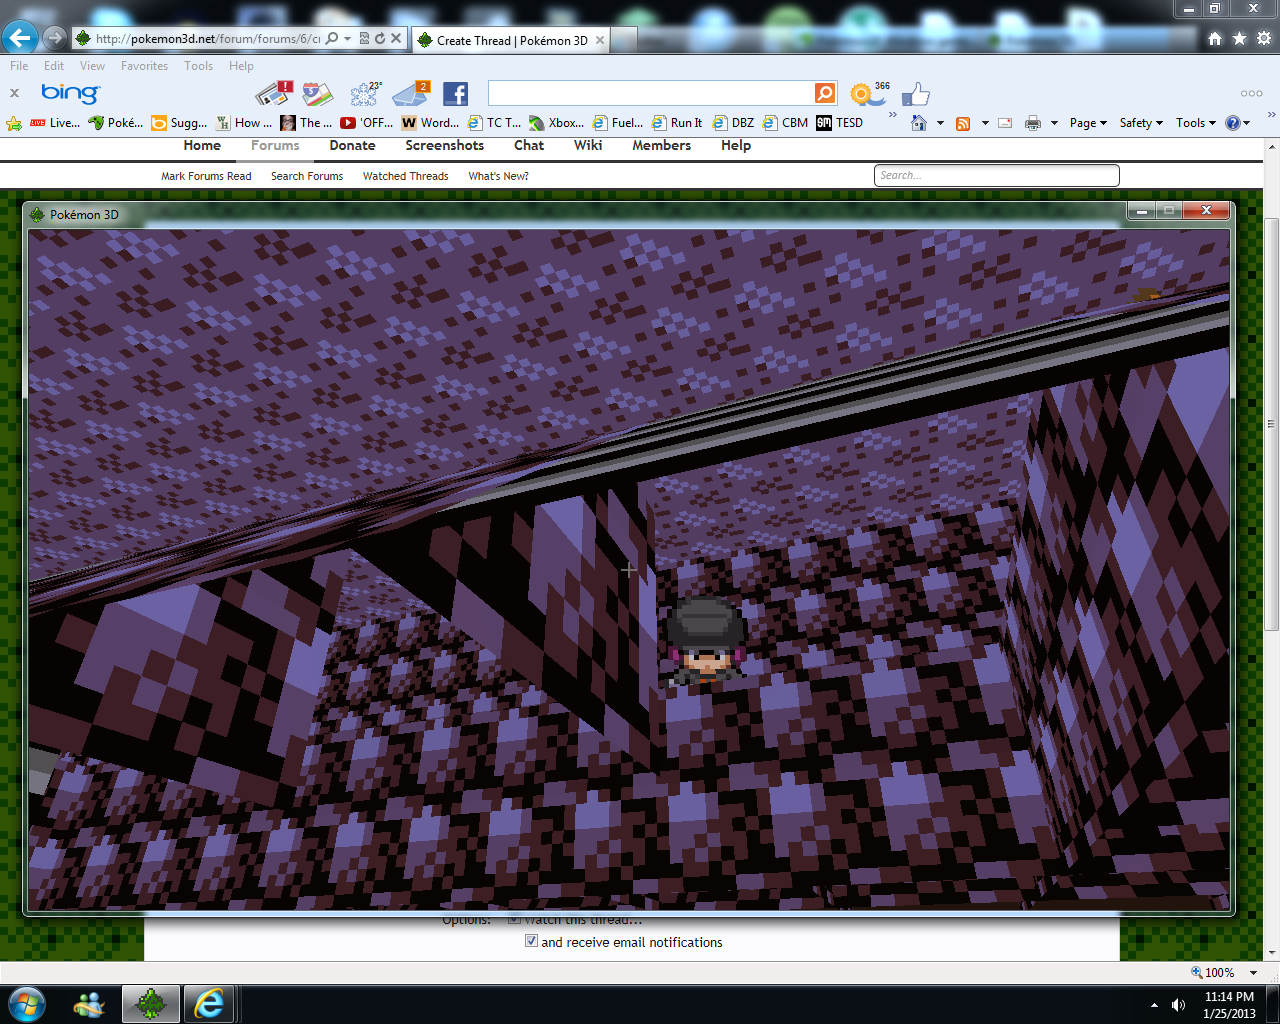Open the View menu
The width and height of the screenshot is (1280, 1024).
click(92, 66)
